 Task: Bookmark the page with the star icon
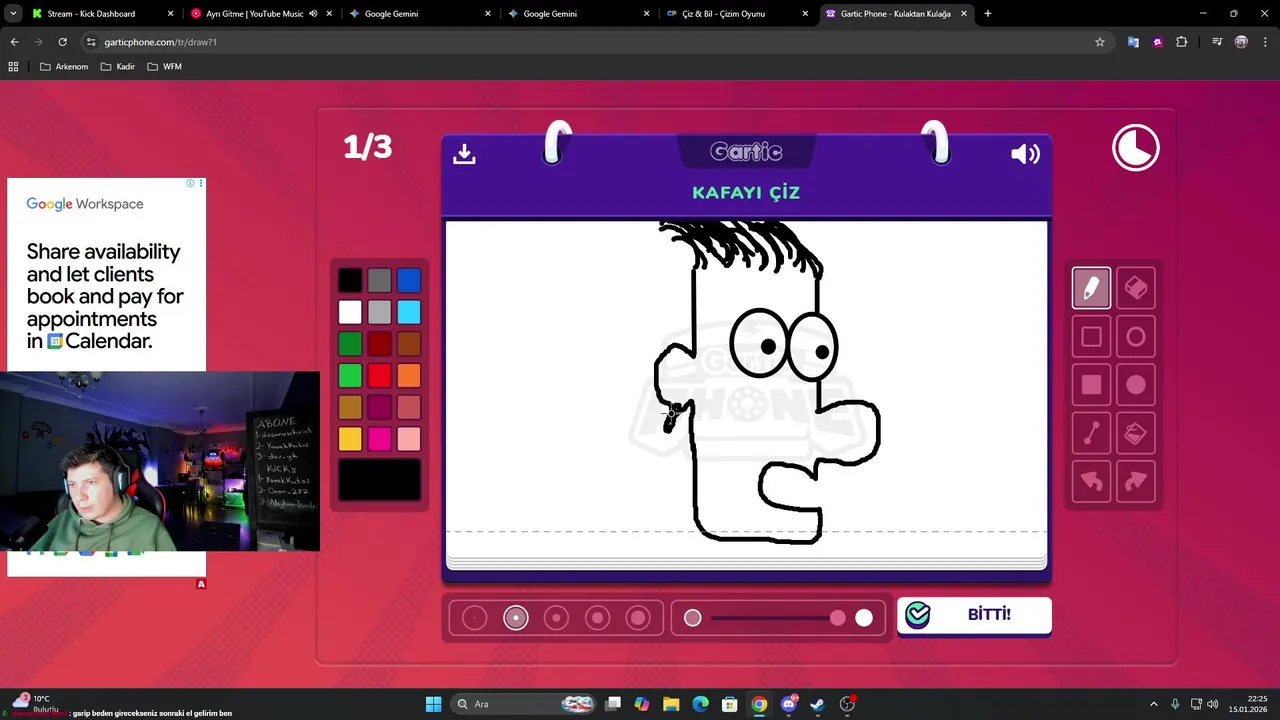coord(1100,42)
